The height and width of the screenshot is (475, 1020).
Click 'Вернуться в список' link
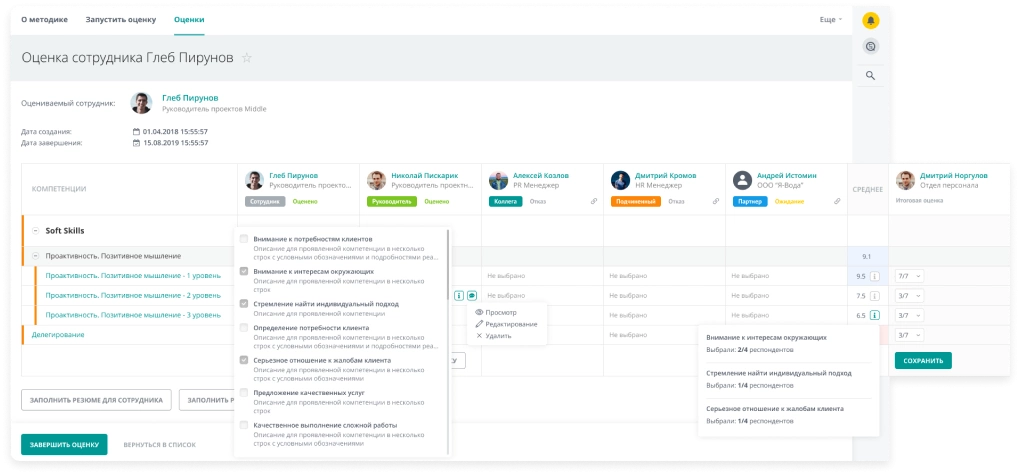click(159, 445)
